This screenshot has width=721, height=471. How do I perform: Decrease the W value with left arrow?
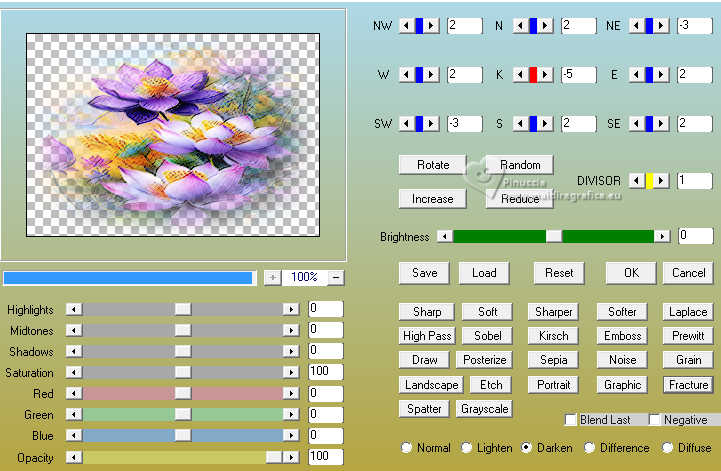coord(407,74)
